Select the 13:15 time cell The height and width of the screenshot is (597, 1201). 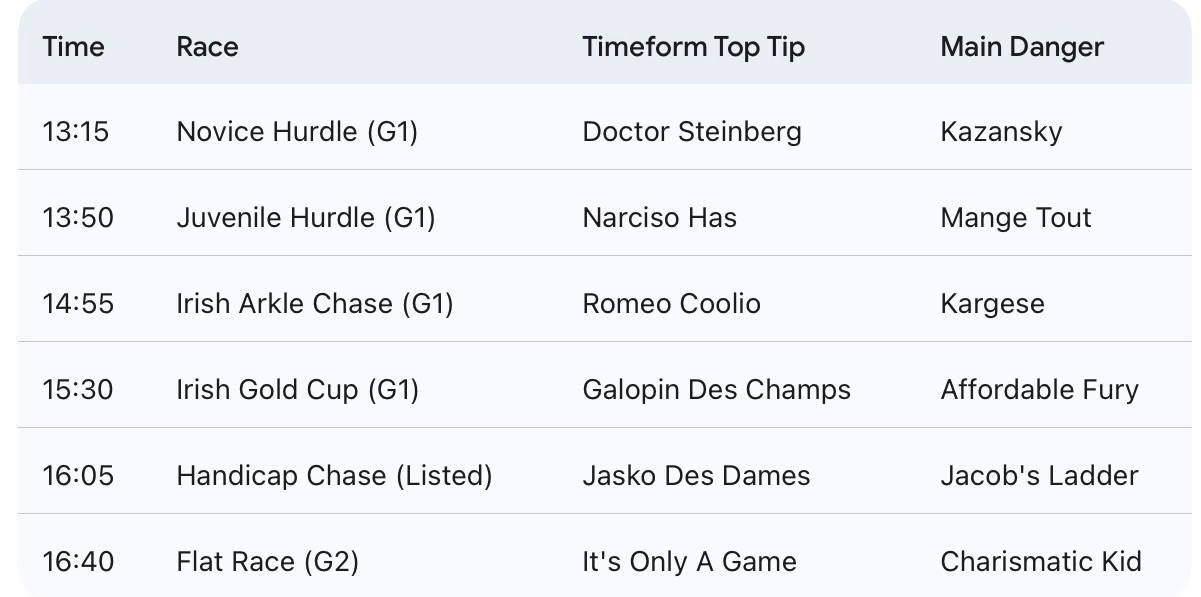coord(75,132)
